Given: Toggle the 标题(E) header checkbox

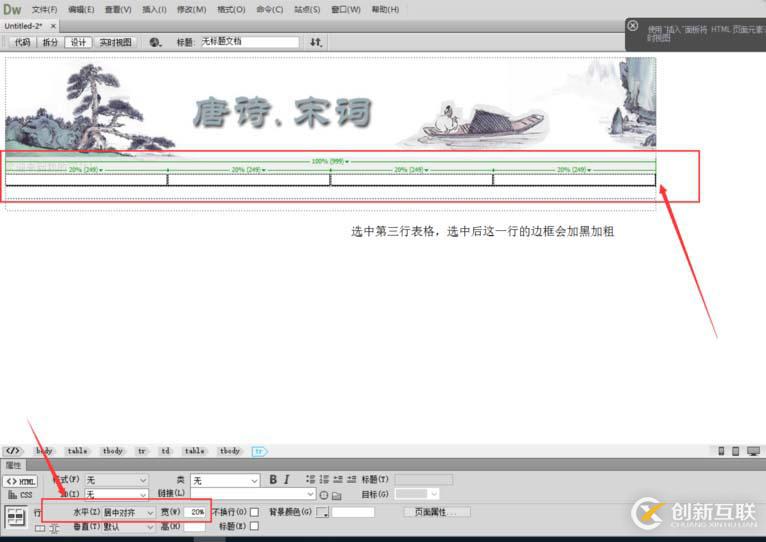Looking at the screenshot, I should [254, 526].
